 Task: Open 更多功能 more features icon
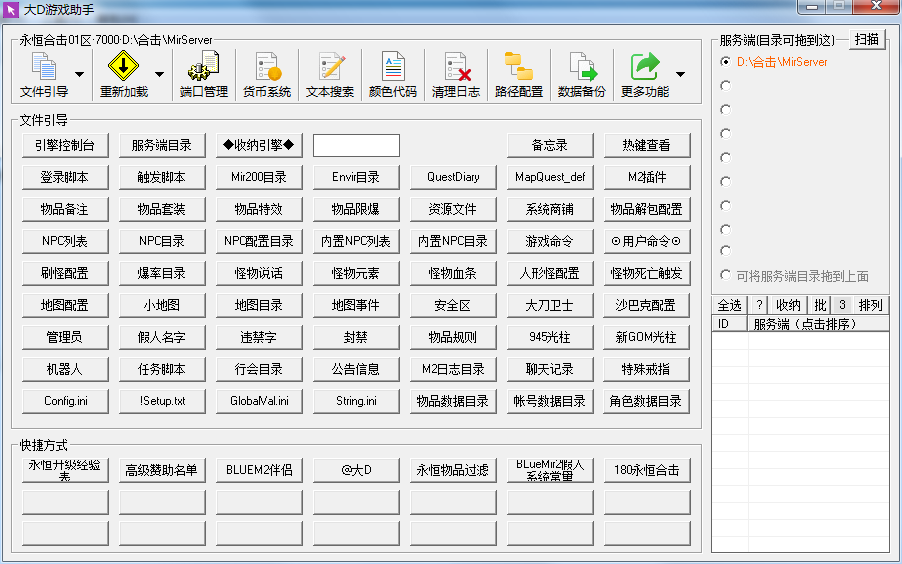click(x=645, y=74)
